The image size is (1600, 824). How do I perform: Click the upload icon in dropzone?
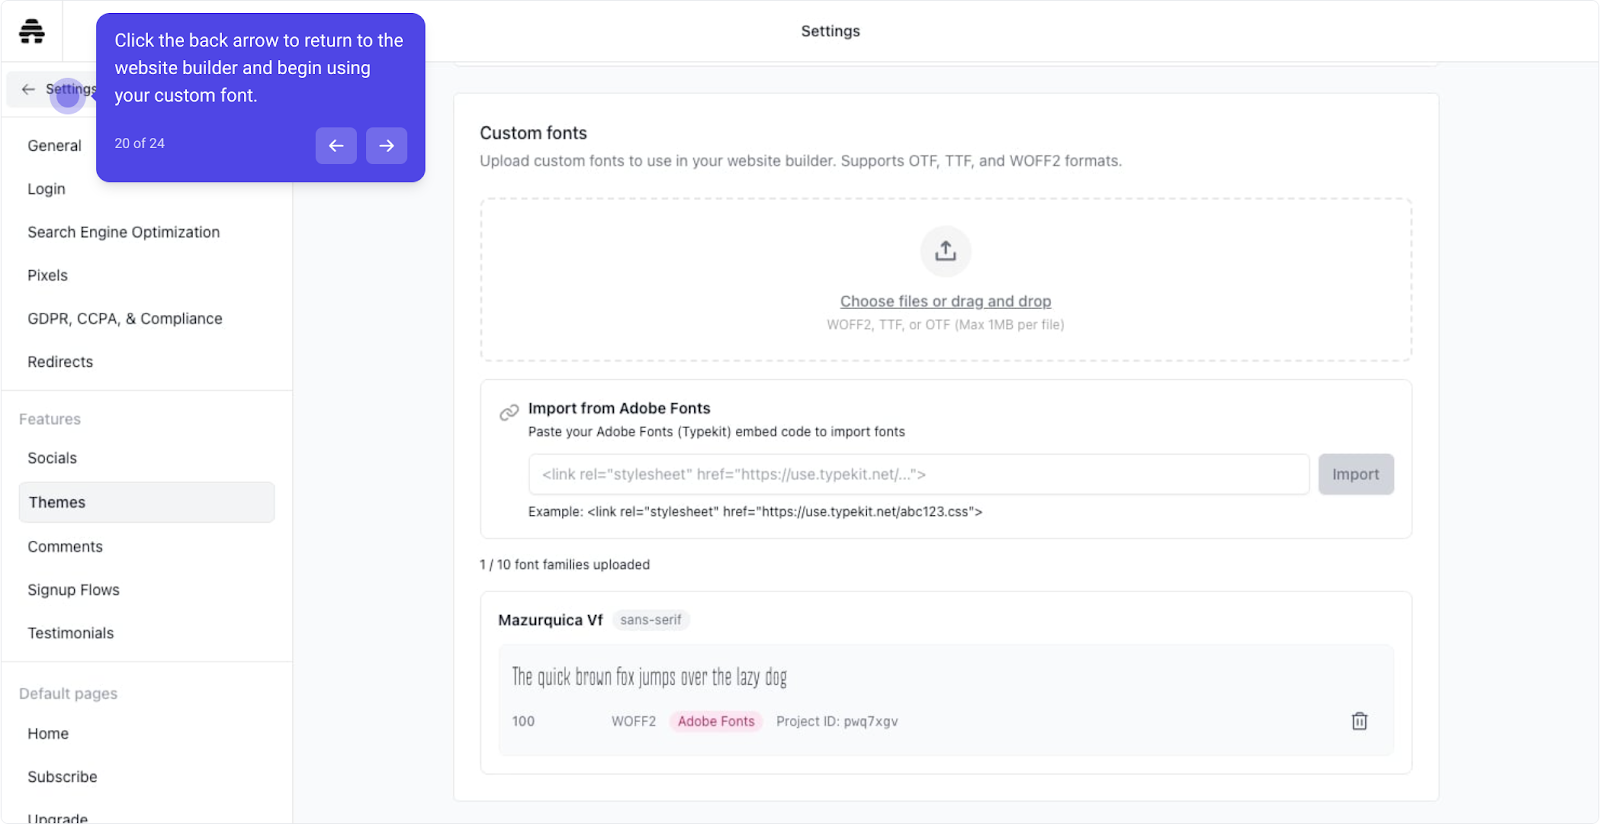945,251
